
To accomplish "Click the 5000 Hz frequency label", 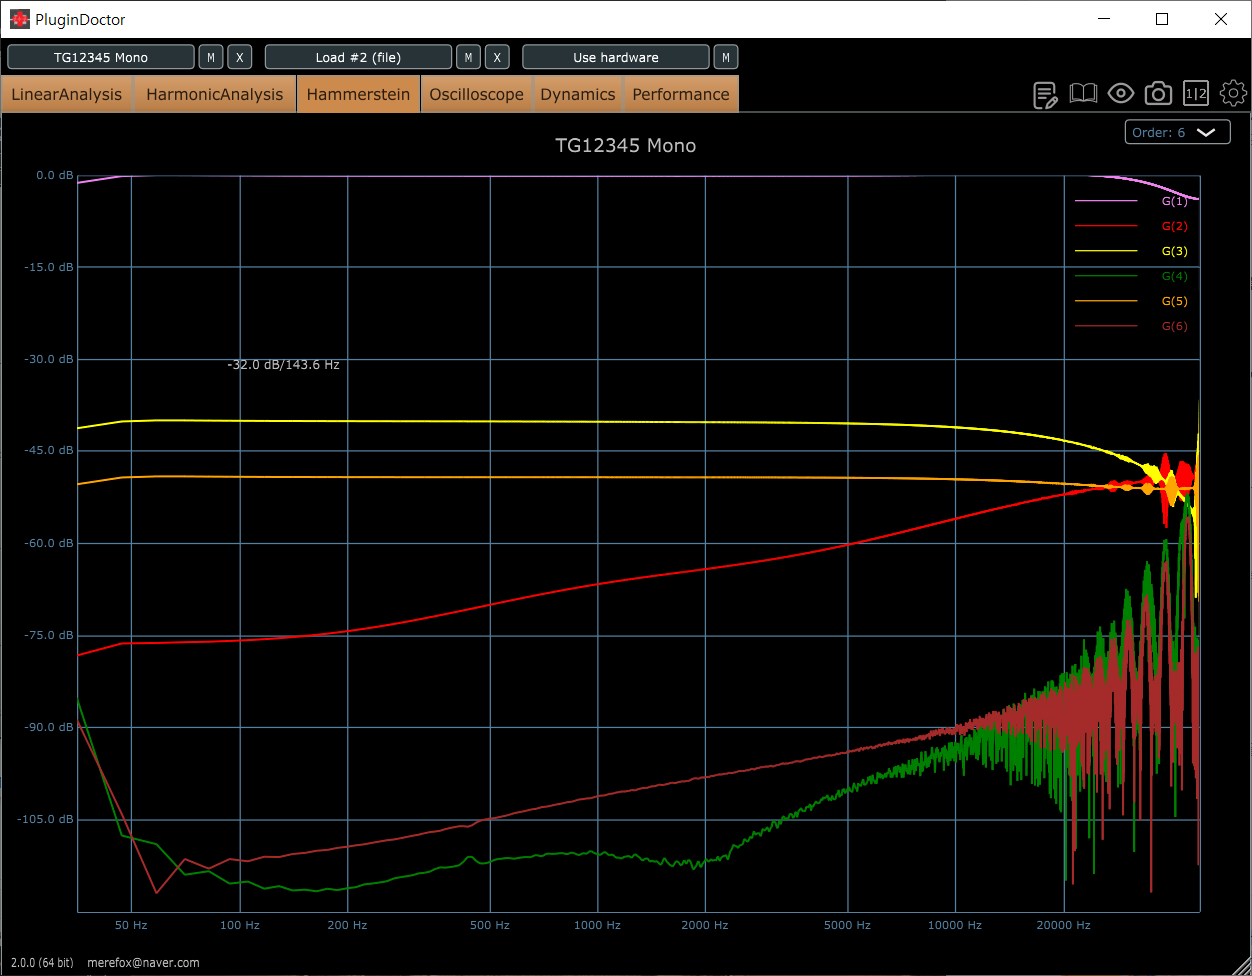I will click(x=847, y=925).
